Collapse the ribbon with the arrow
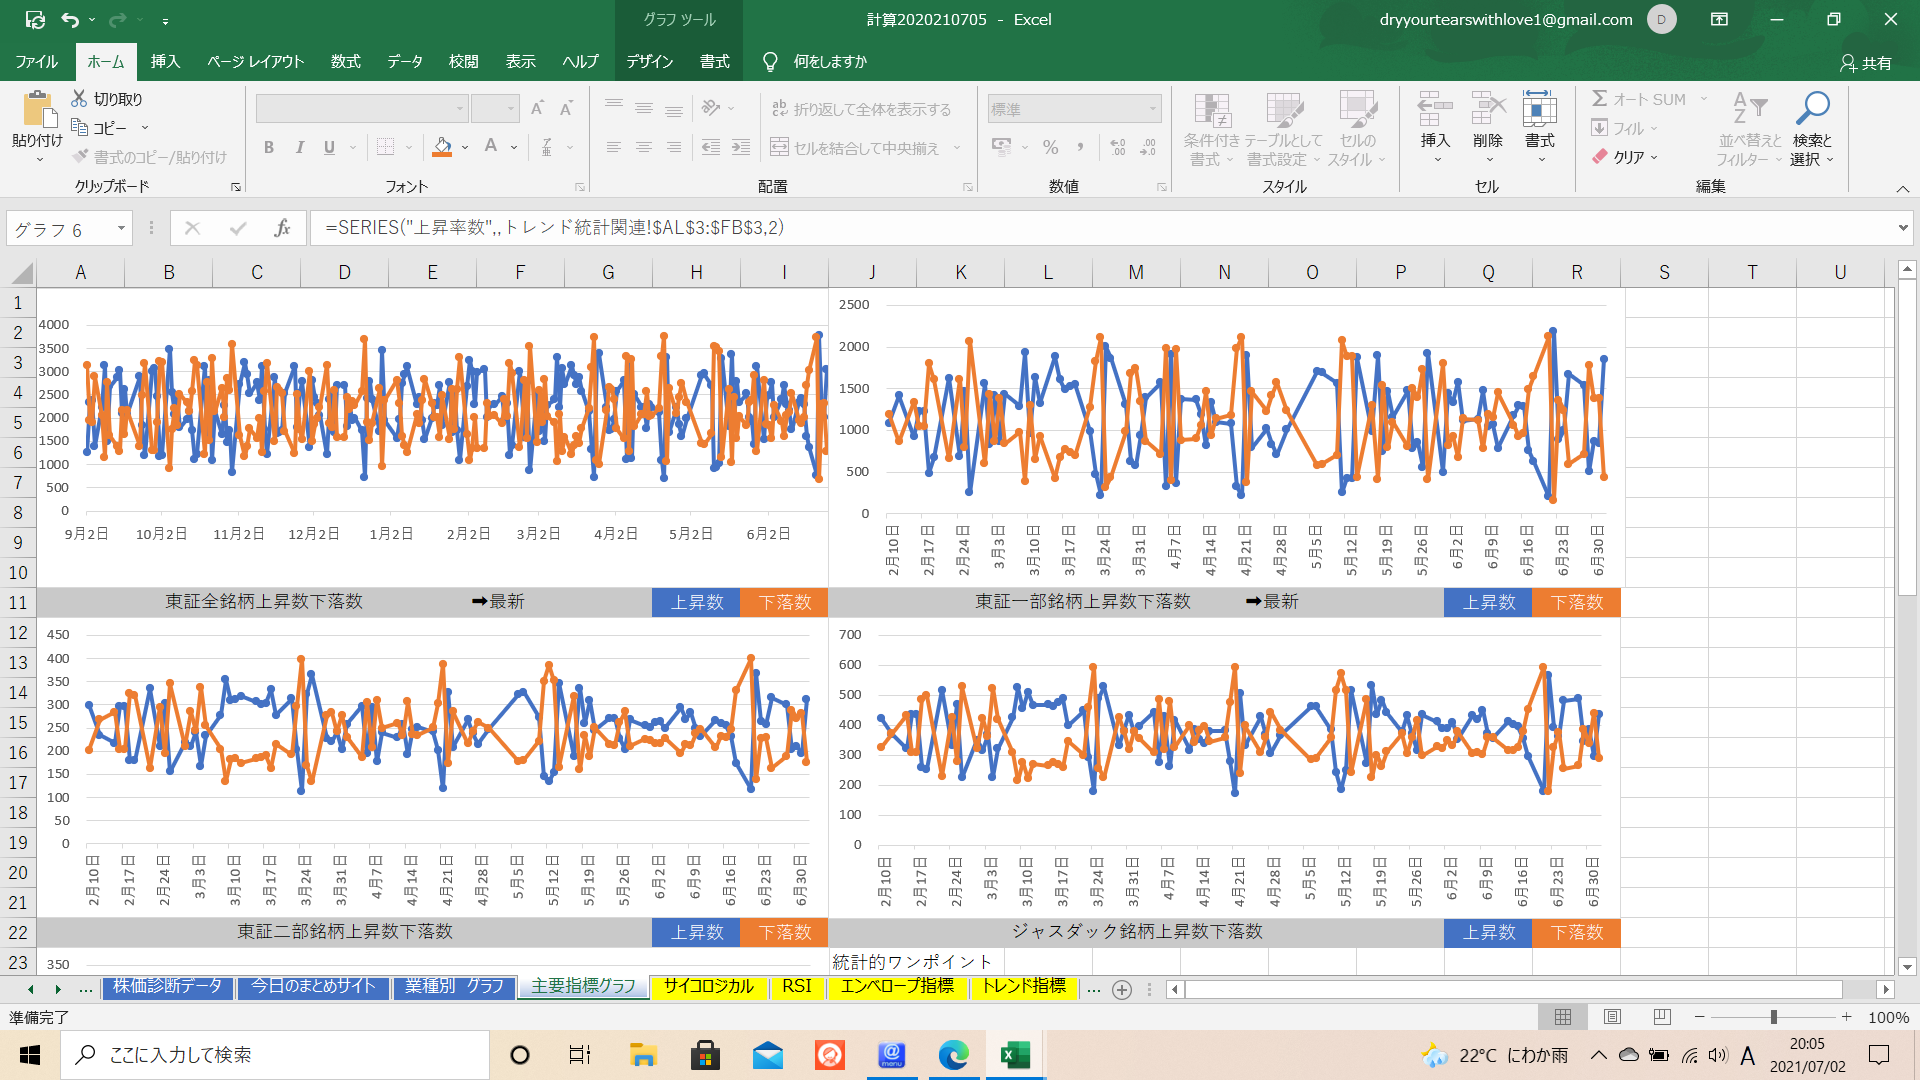Image resolution: width=1920 pixels, height=1080 pixels. coord(1902,189)
